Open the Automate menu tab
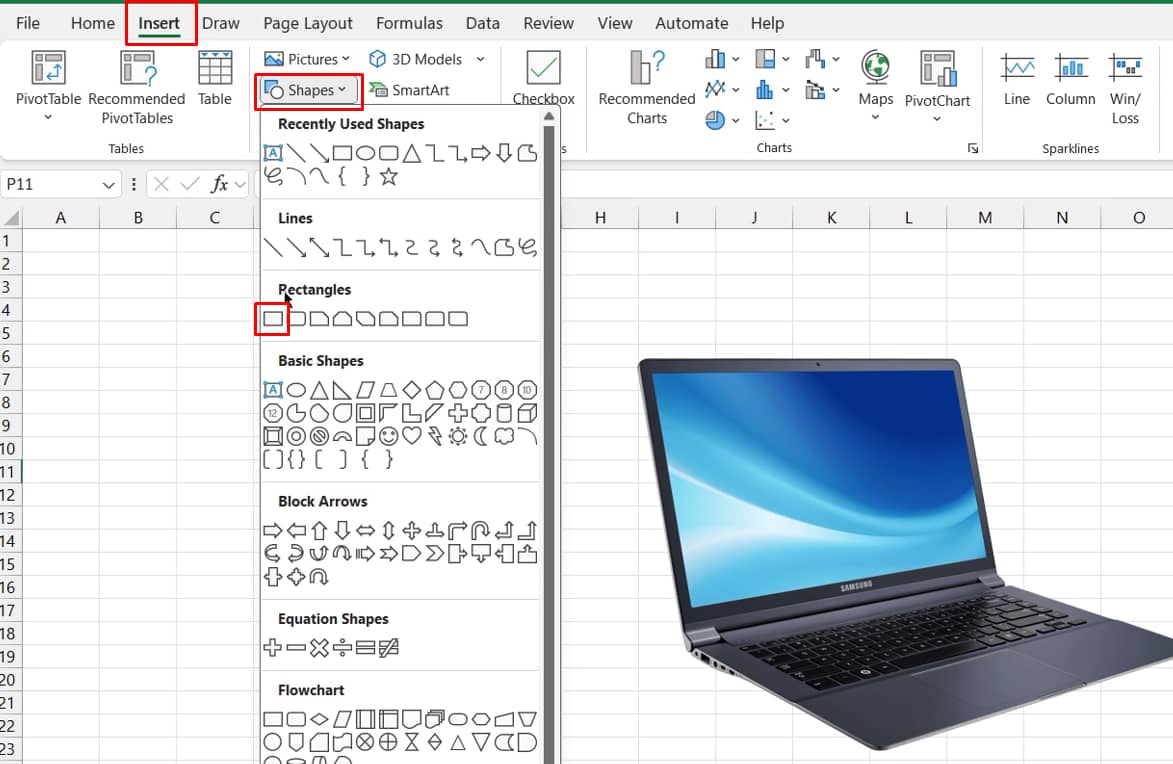The height and width of the screenshot is (764, 1173). tap(691, 22)
